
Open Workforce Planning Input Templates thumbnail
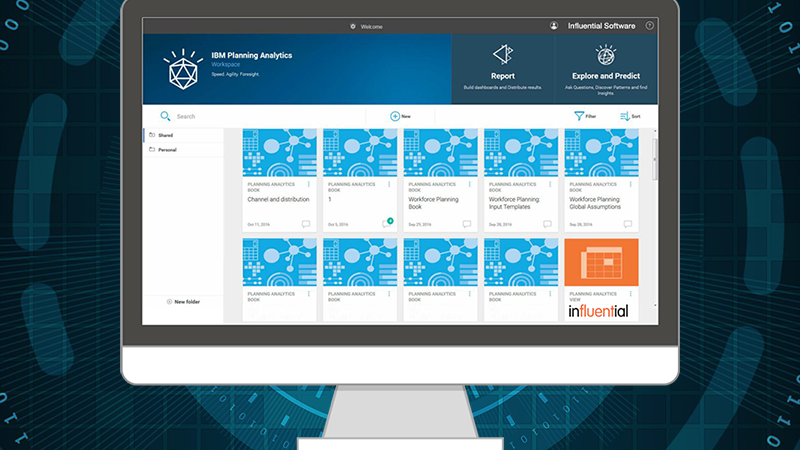coord(521,153)
